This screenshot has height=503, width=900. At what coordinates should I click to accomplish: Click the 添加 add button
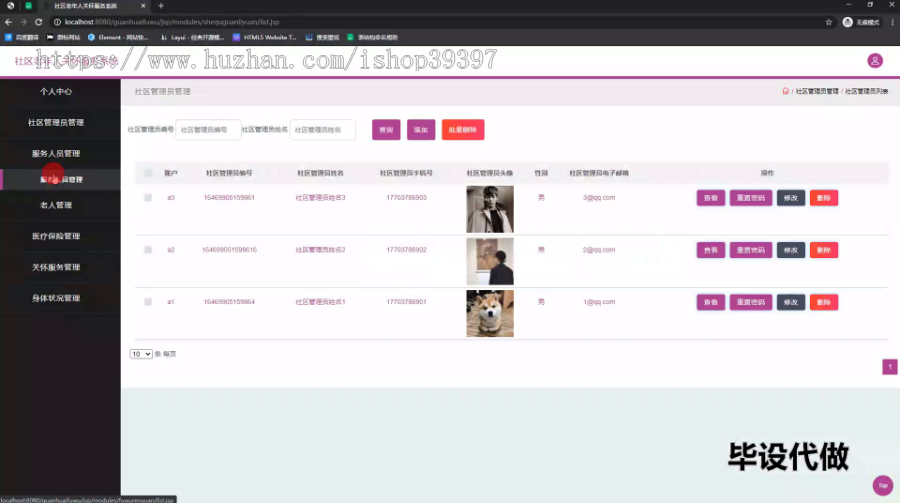pyautogui.click(x=421, y=130)
